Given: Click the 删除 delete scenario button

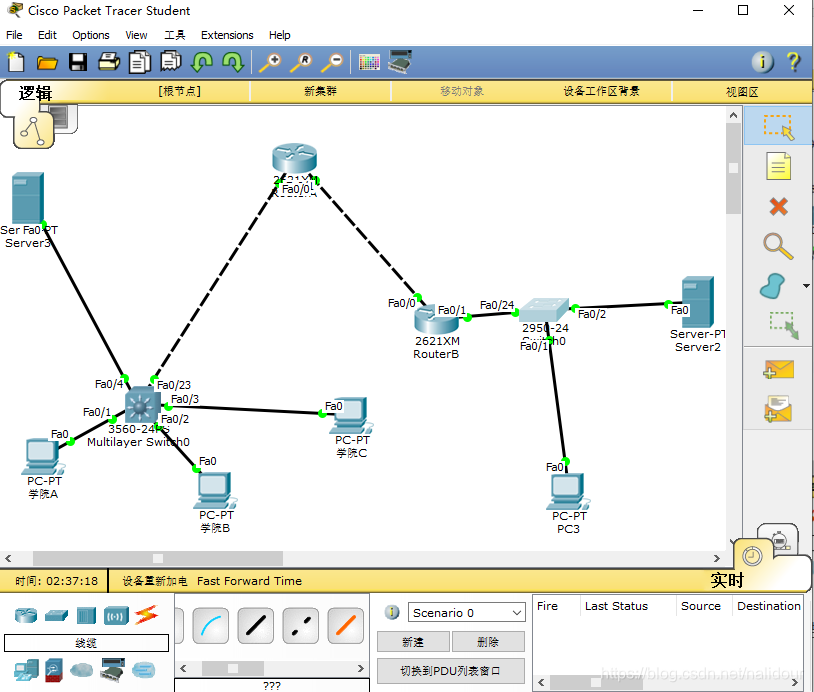Looking at the screenshot, I should [x=488, y=642].
